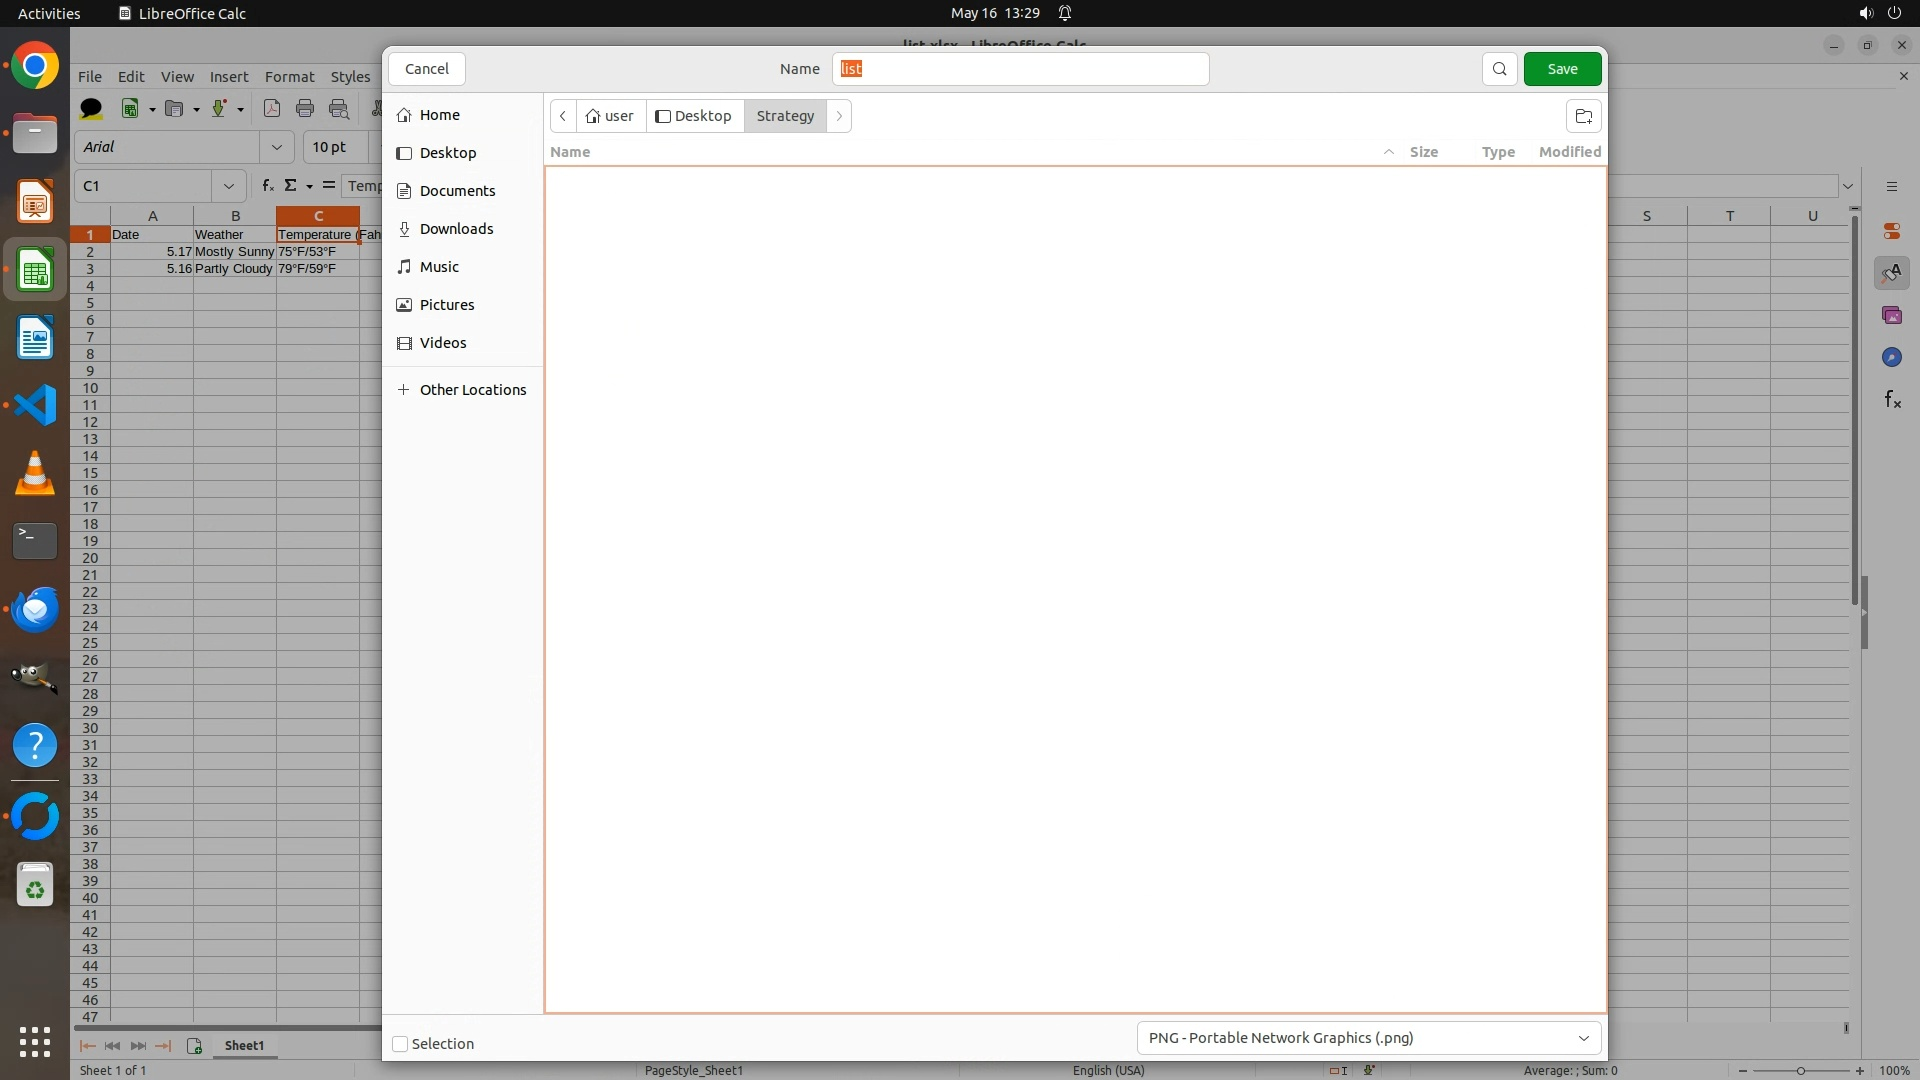Screen dimensions: 1920x1080
Task: Enable the Selection checkbox
Action: [x=400, y=1044]
